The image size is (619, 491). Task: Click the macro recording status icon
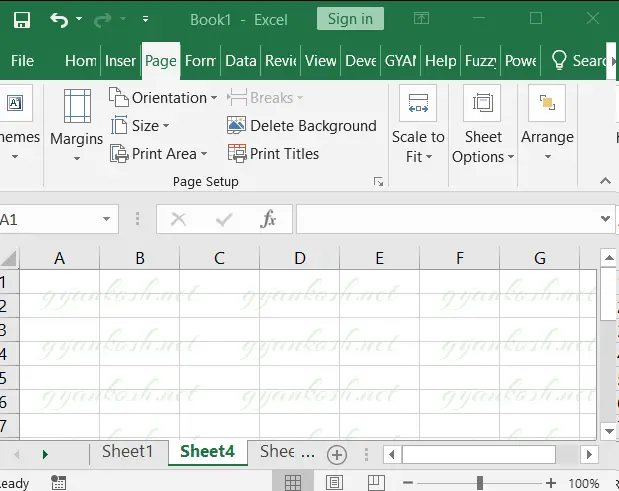[x=59, y=483]
